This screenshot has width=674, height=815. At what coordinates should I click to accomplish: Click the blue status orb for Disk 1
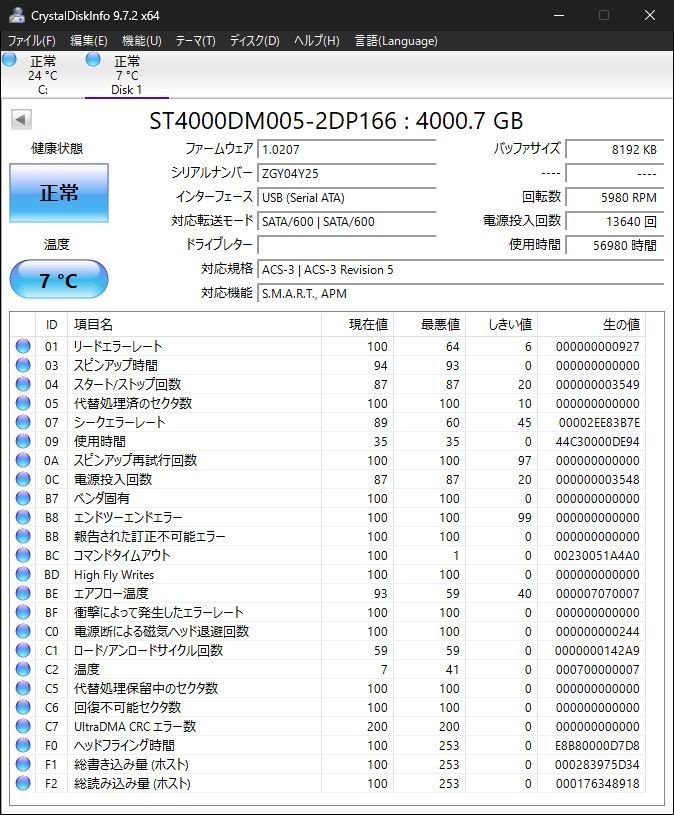(x=93, y=60)
